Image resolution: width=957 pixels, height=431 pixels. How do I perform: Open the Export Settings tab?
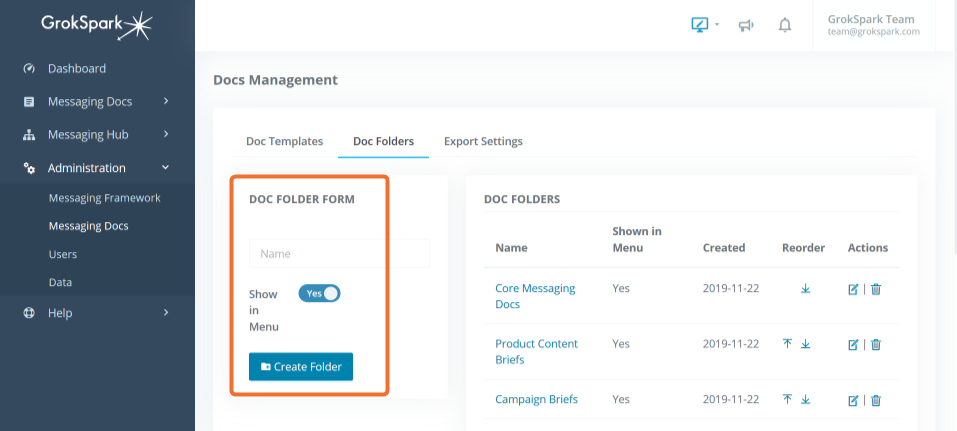[x=483, y=141]
